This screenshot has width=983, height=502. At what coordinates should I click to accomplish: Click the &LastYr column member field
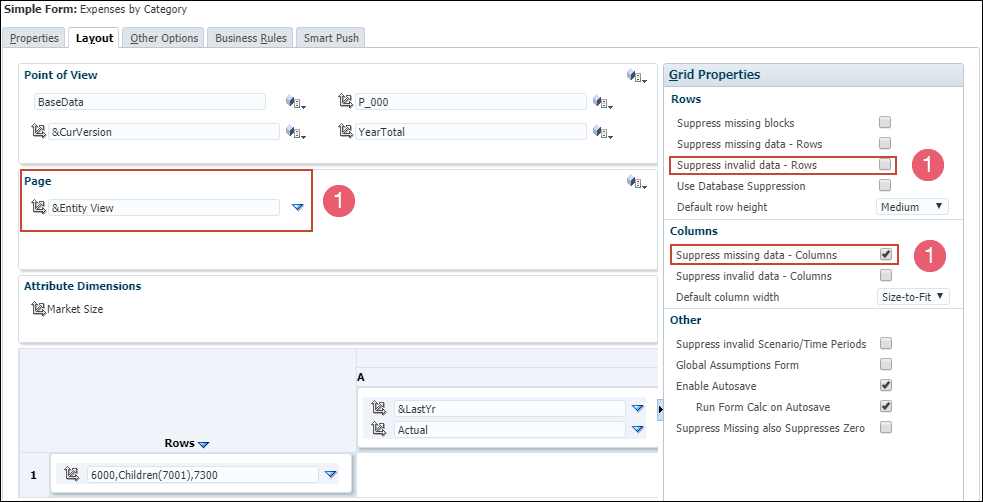[510, 409]
